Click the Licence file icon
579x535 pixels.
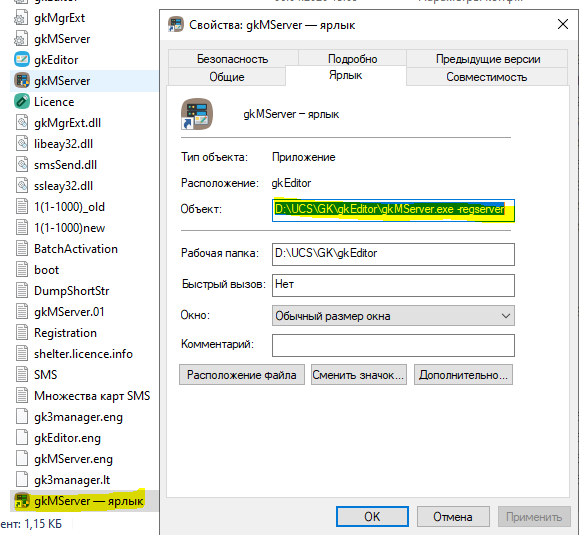tap(22, 102)
